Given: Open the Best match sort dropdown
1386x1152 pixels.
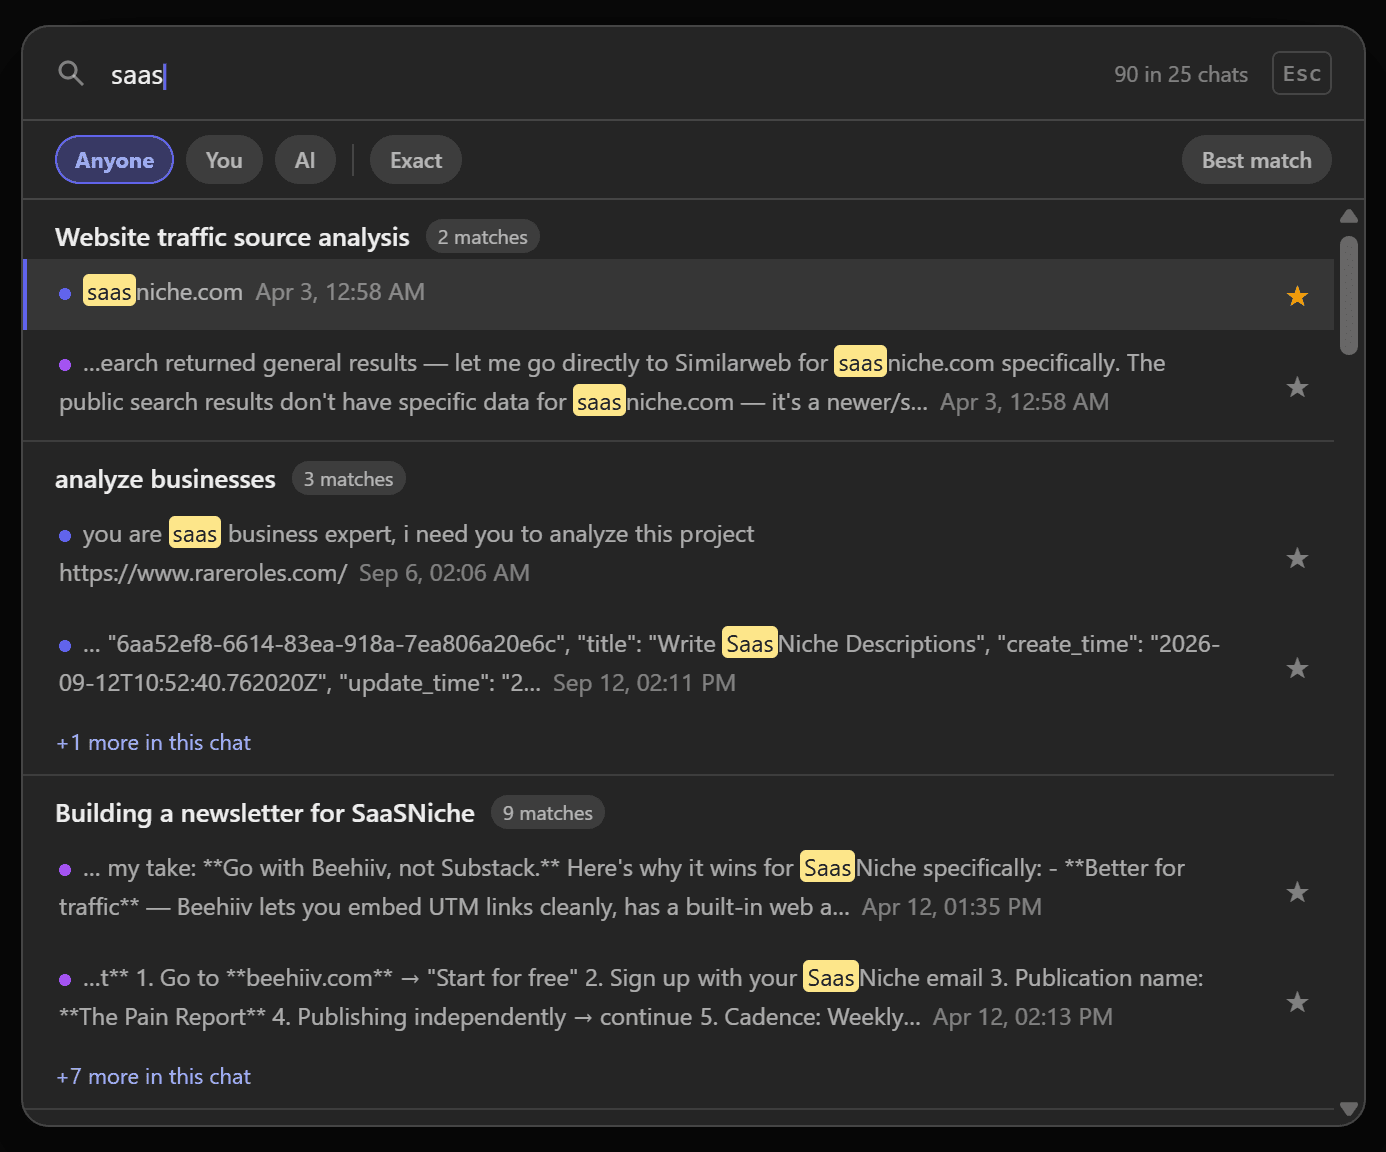Looking at the screenshot, I should point(1256,160).
